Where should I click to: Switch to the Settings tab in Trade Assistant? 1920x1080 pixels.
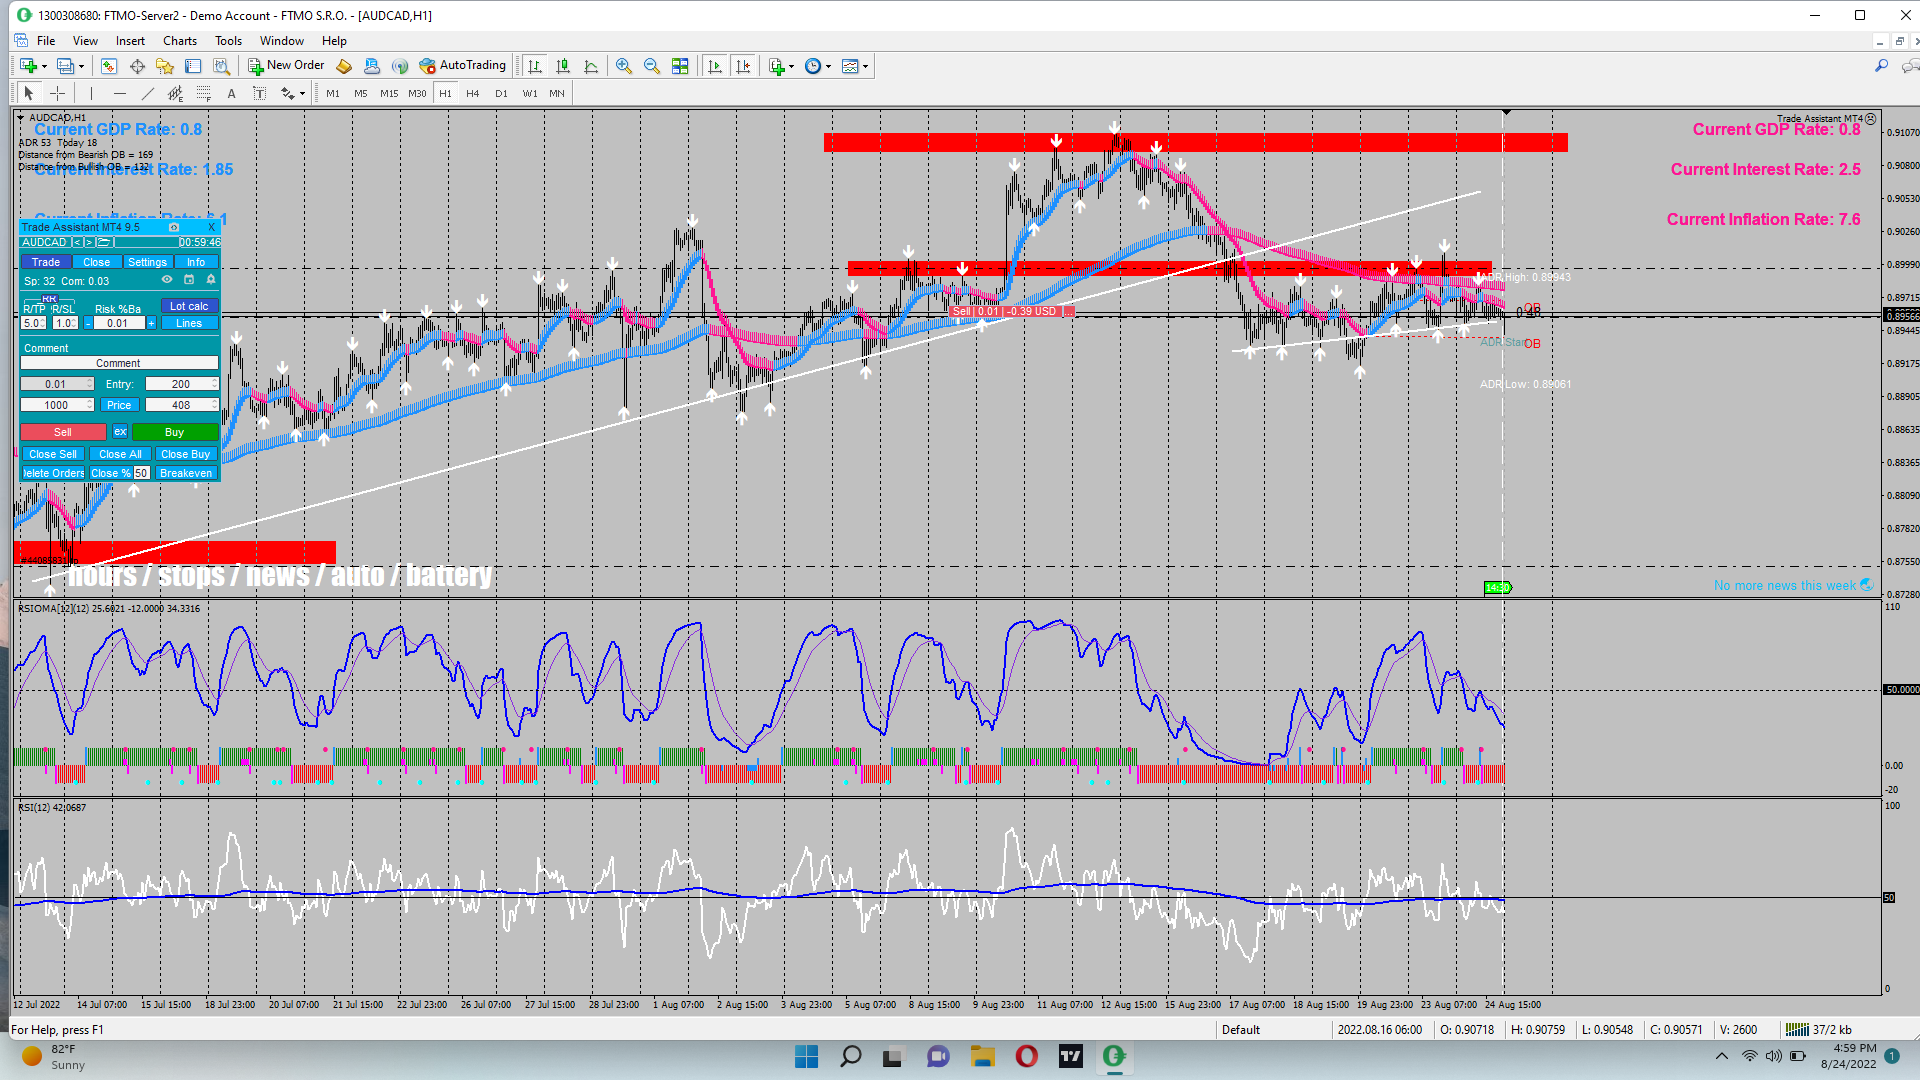(x=147, y=262)
